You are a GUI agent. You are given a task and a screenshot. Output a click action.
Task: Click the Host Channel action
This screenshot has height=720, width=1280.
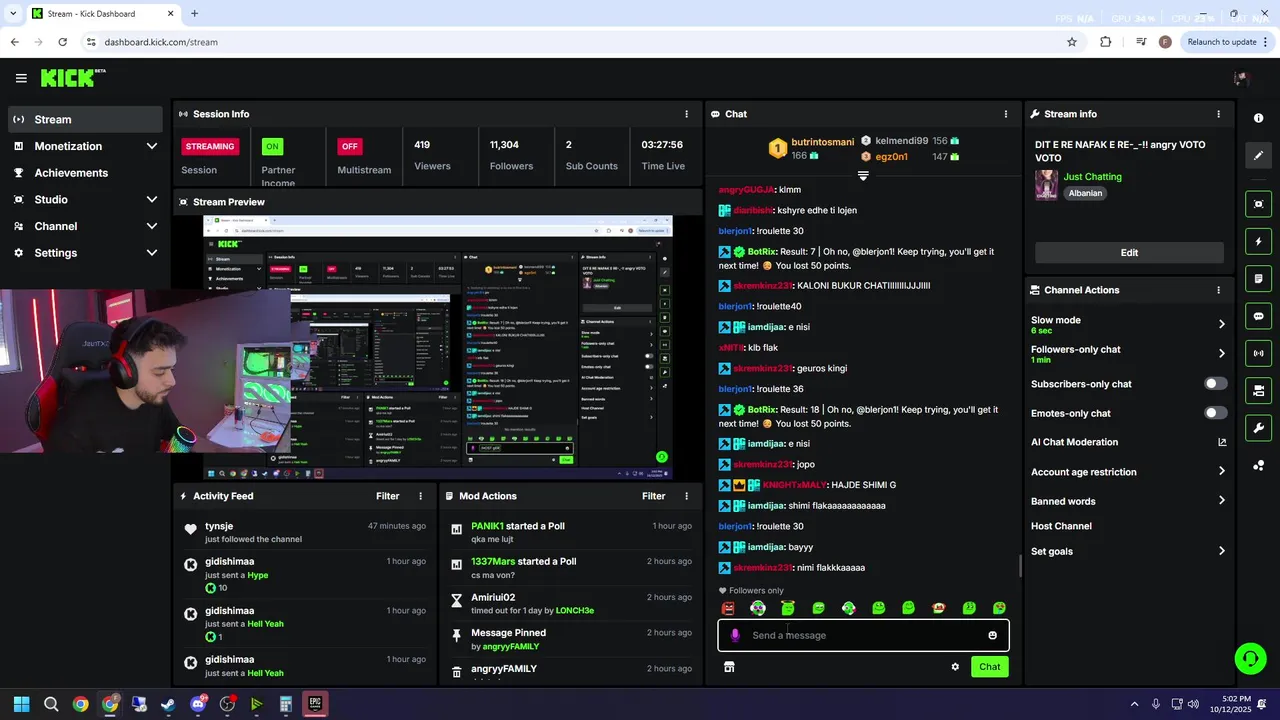(x=1061, y=526)
